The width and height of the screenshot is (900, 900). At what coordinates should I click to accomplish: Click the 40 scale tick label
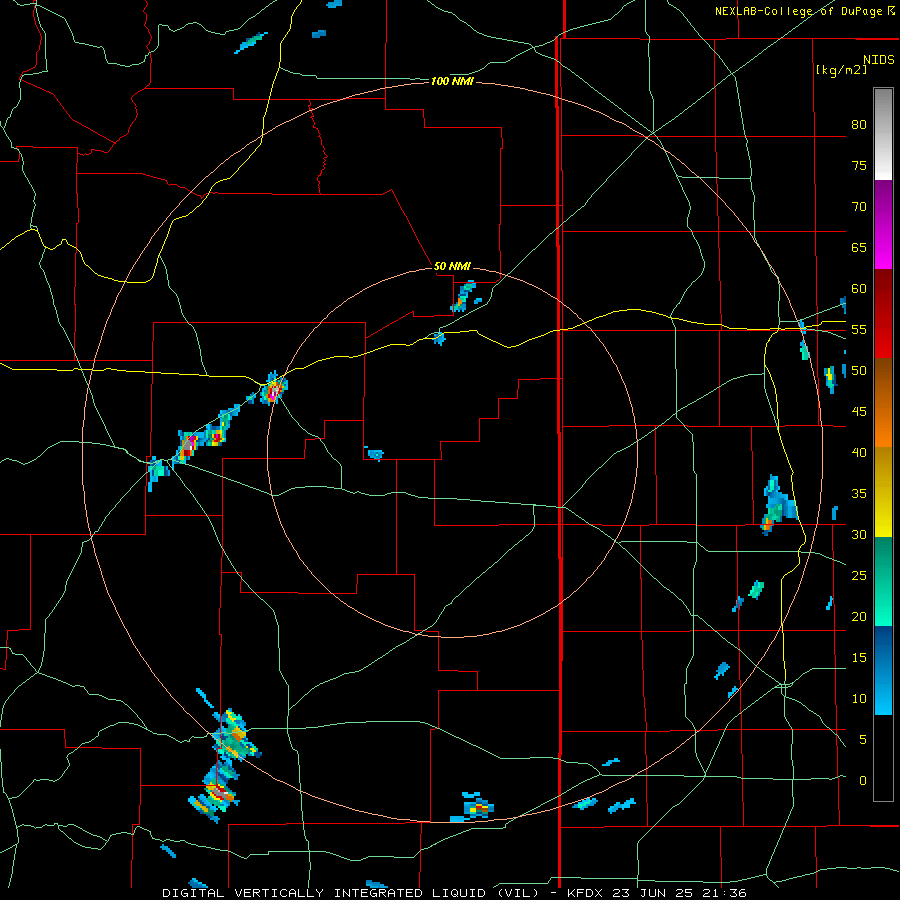pos(859,453)
